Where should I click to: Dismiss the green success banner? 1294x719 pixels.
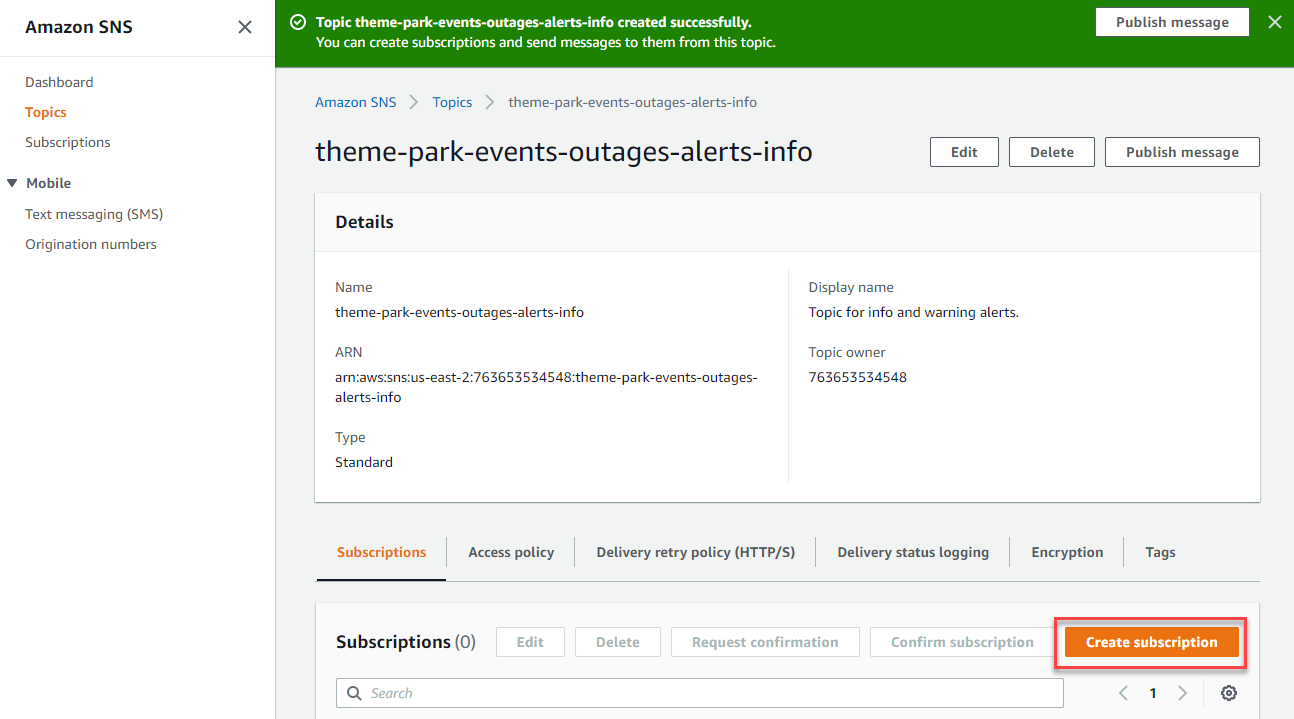[1274, 22]
